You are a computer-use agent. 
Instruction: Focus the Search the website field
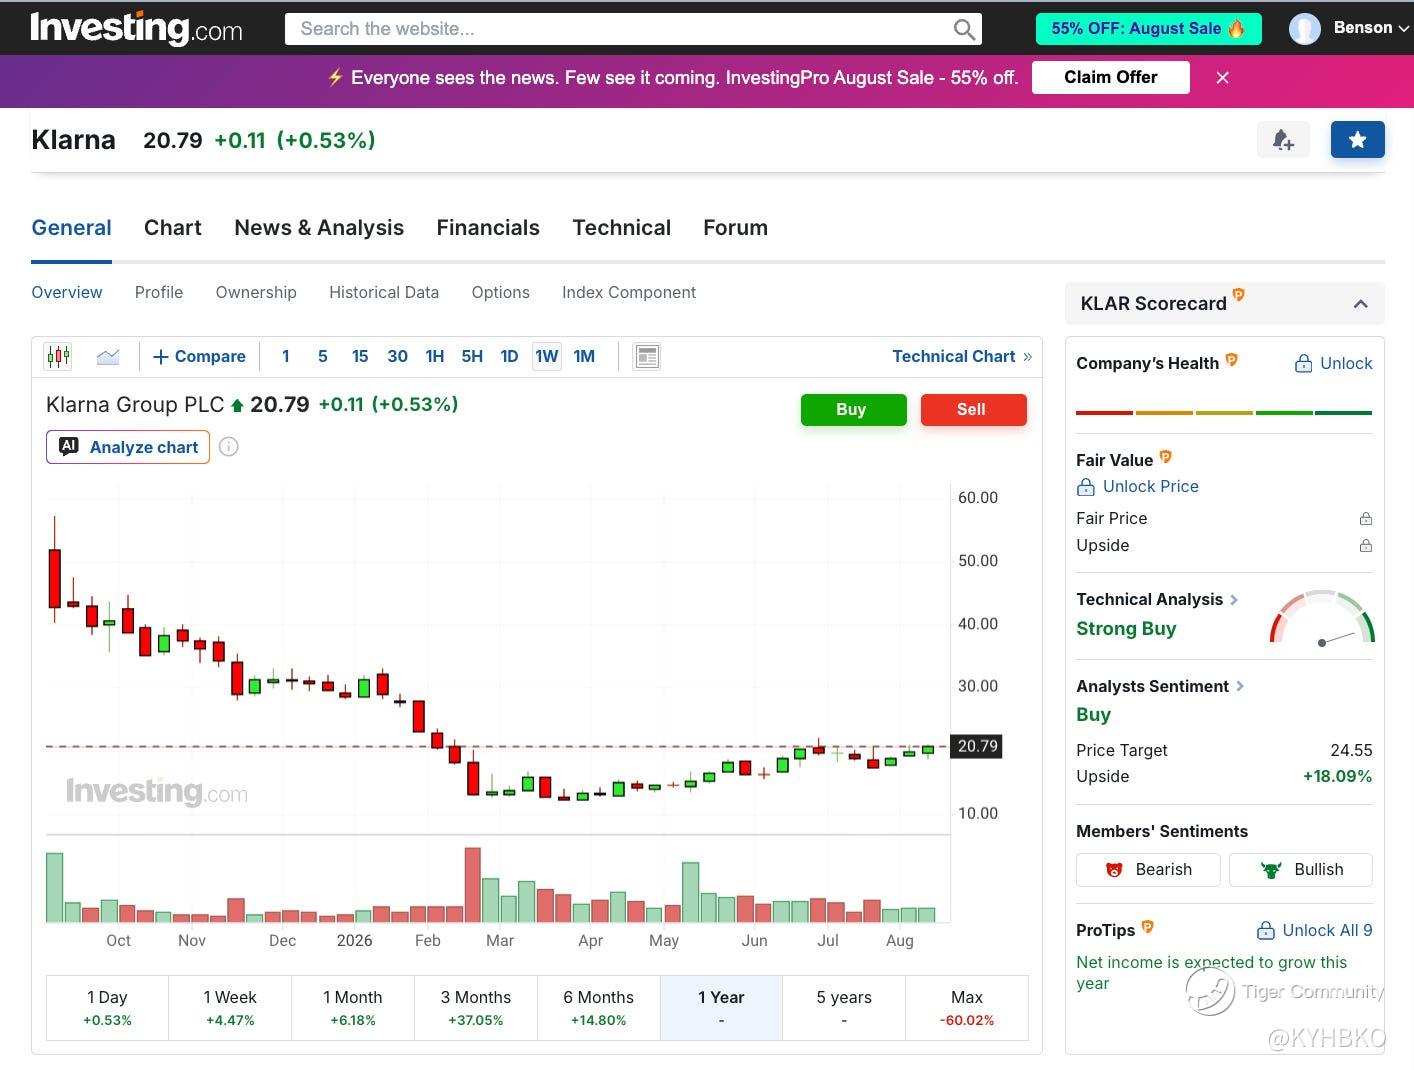633,29
